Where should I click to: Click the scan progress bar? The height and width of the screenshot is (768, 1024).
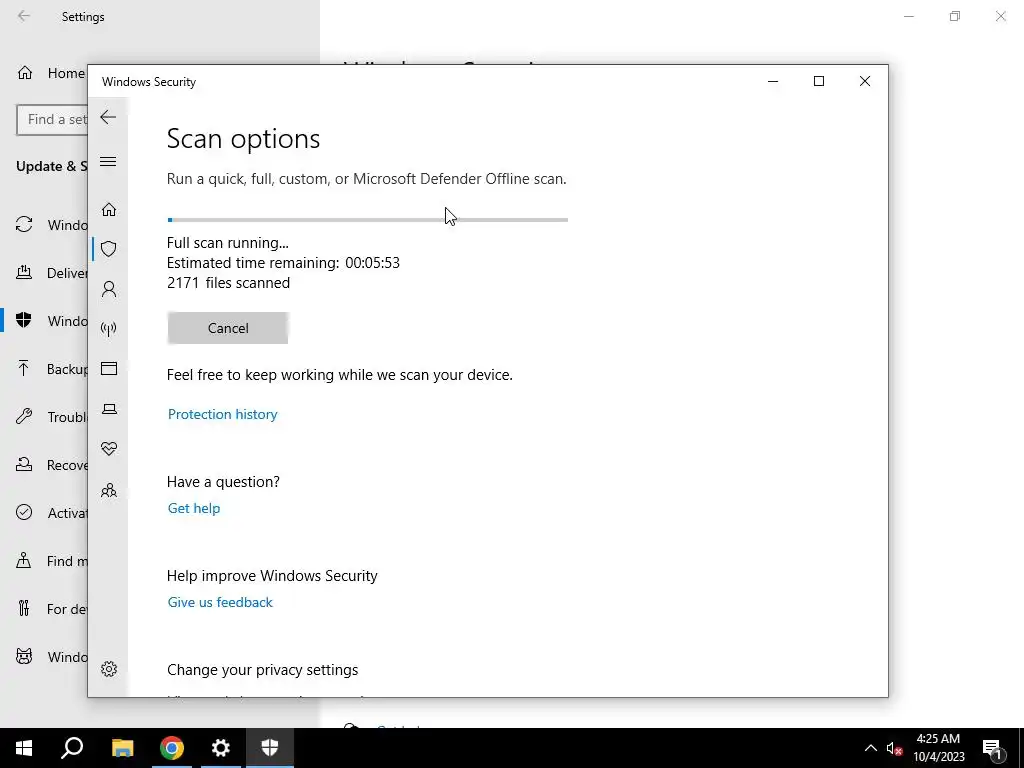coord(368,220)
